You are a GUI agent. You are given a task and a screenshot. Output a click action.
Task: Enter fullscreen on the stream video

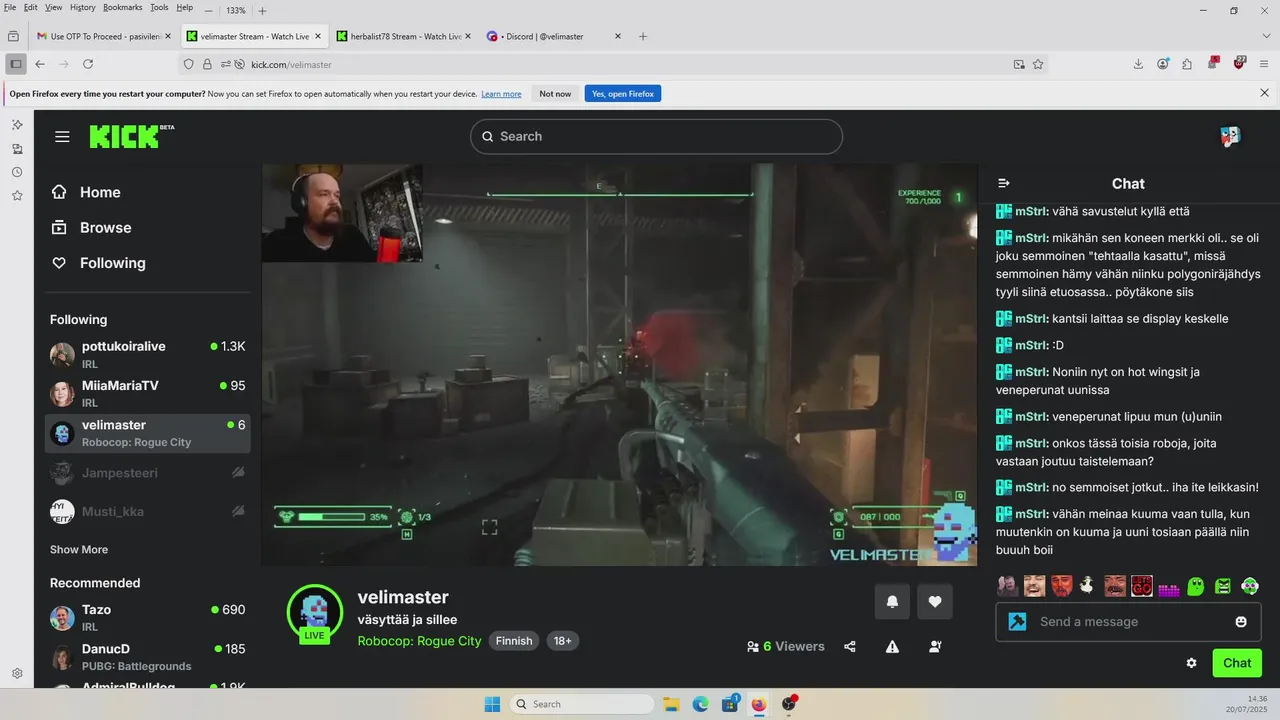tap(489, 527)
